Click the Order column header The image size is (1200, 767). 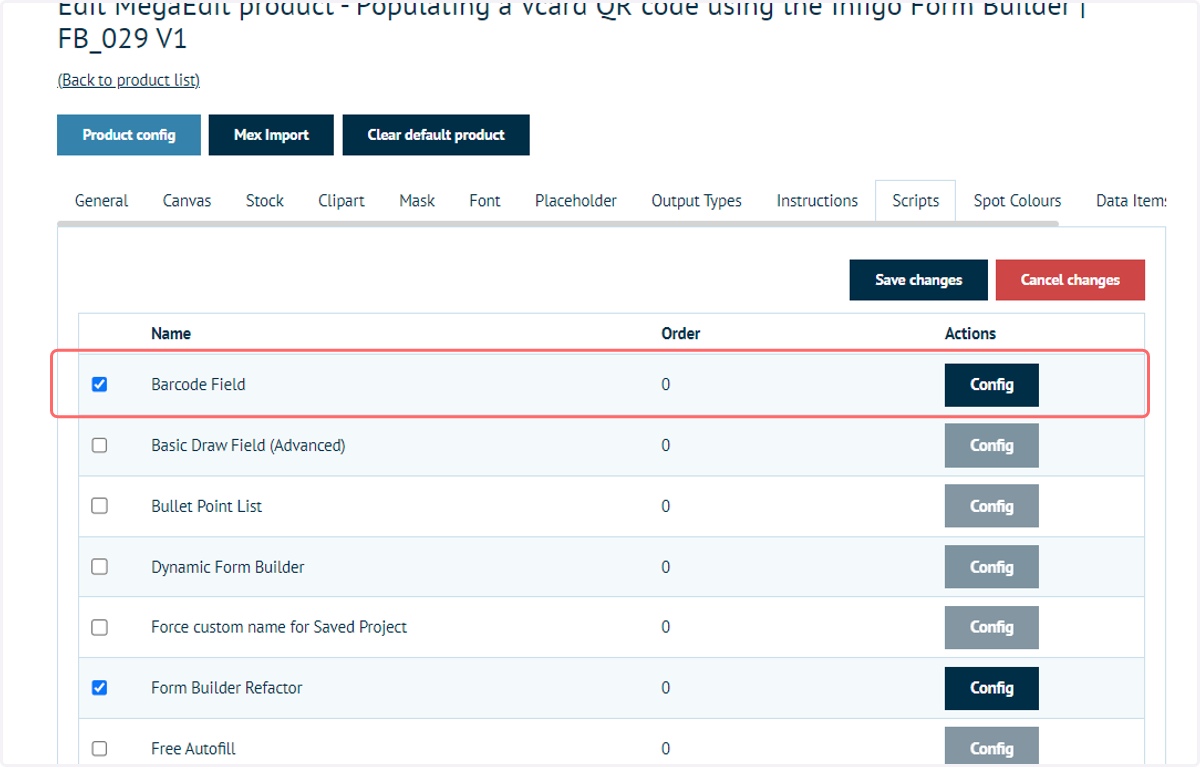pos(681,333)
